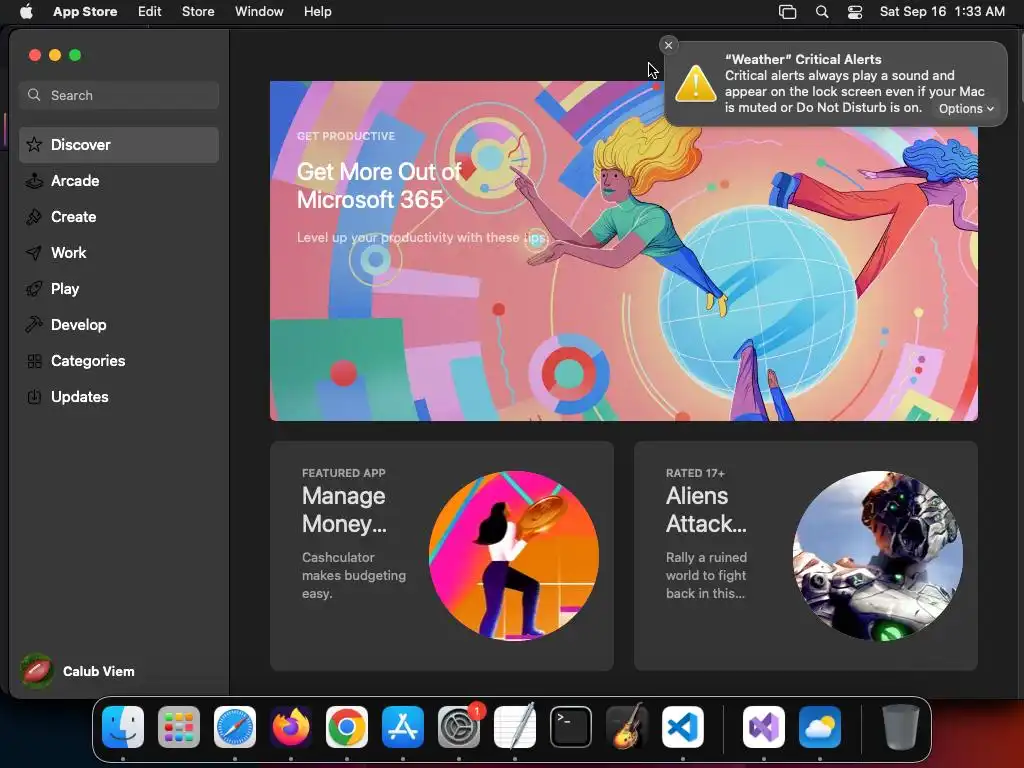This screenshot has width=1024, height=768.
Task: Open Terminal from the Dock
Action: [571, 727]
